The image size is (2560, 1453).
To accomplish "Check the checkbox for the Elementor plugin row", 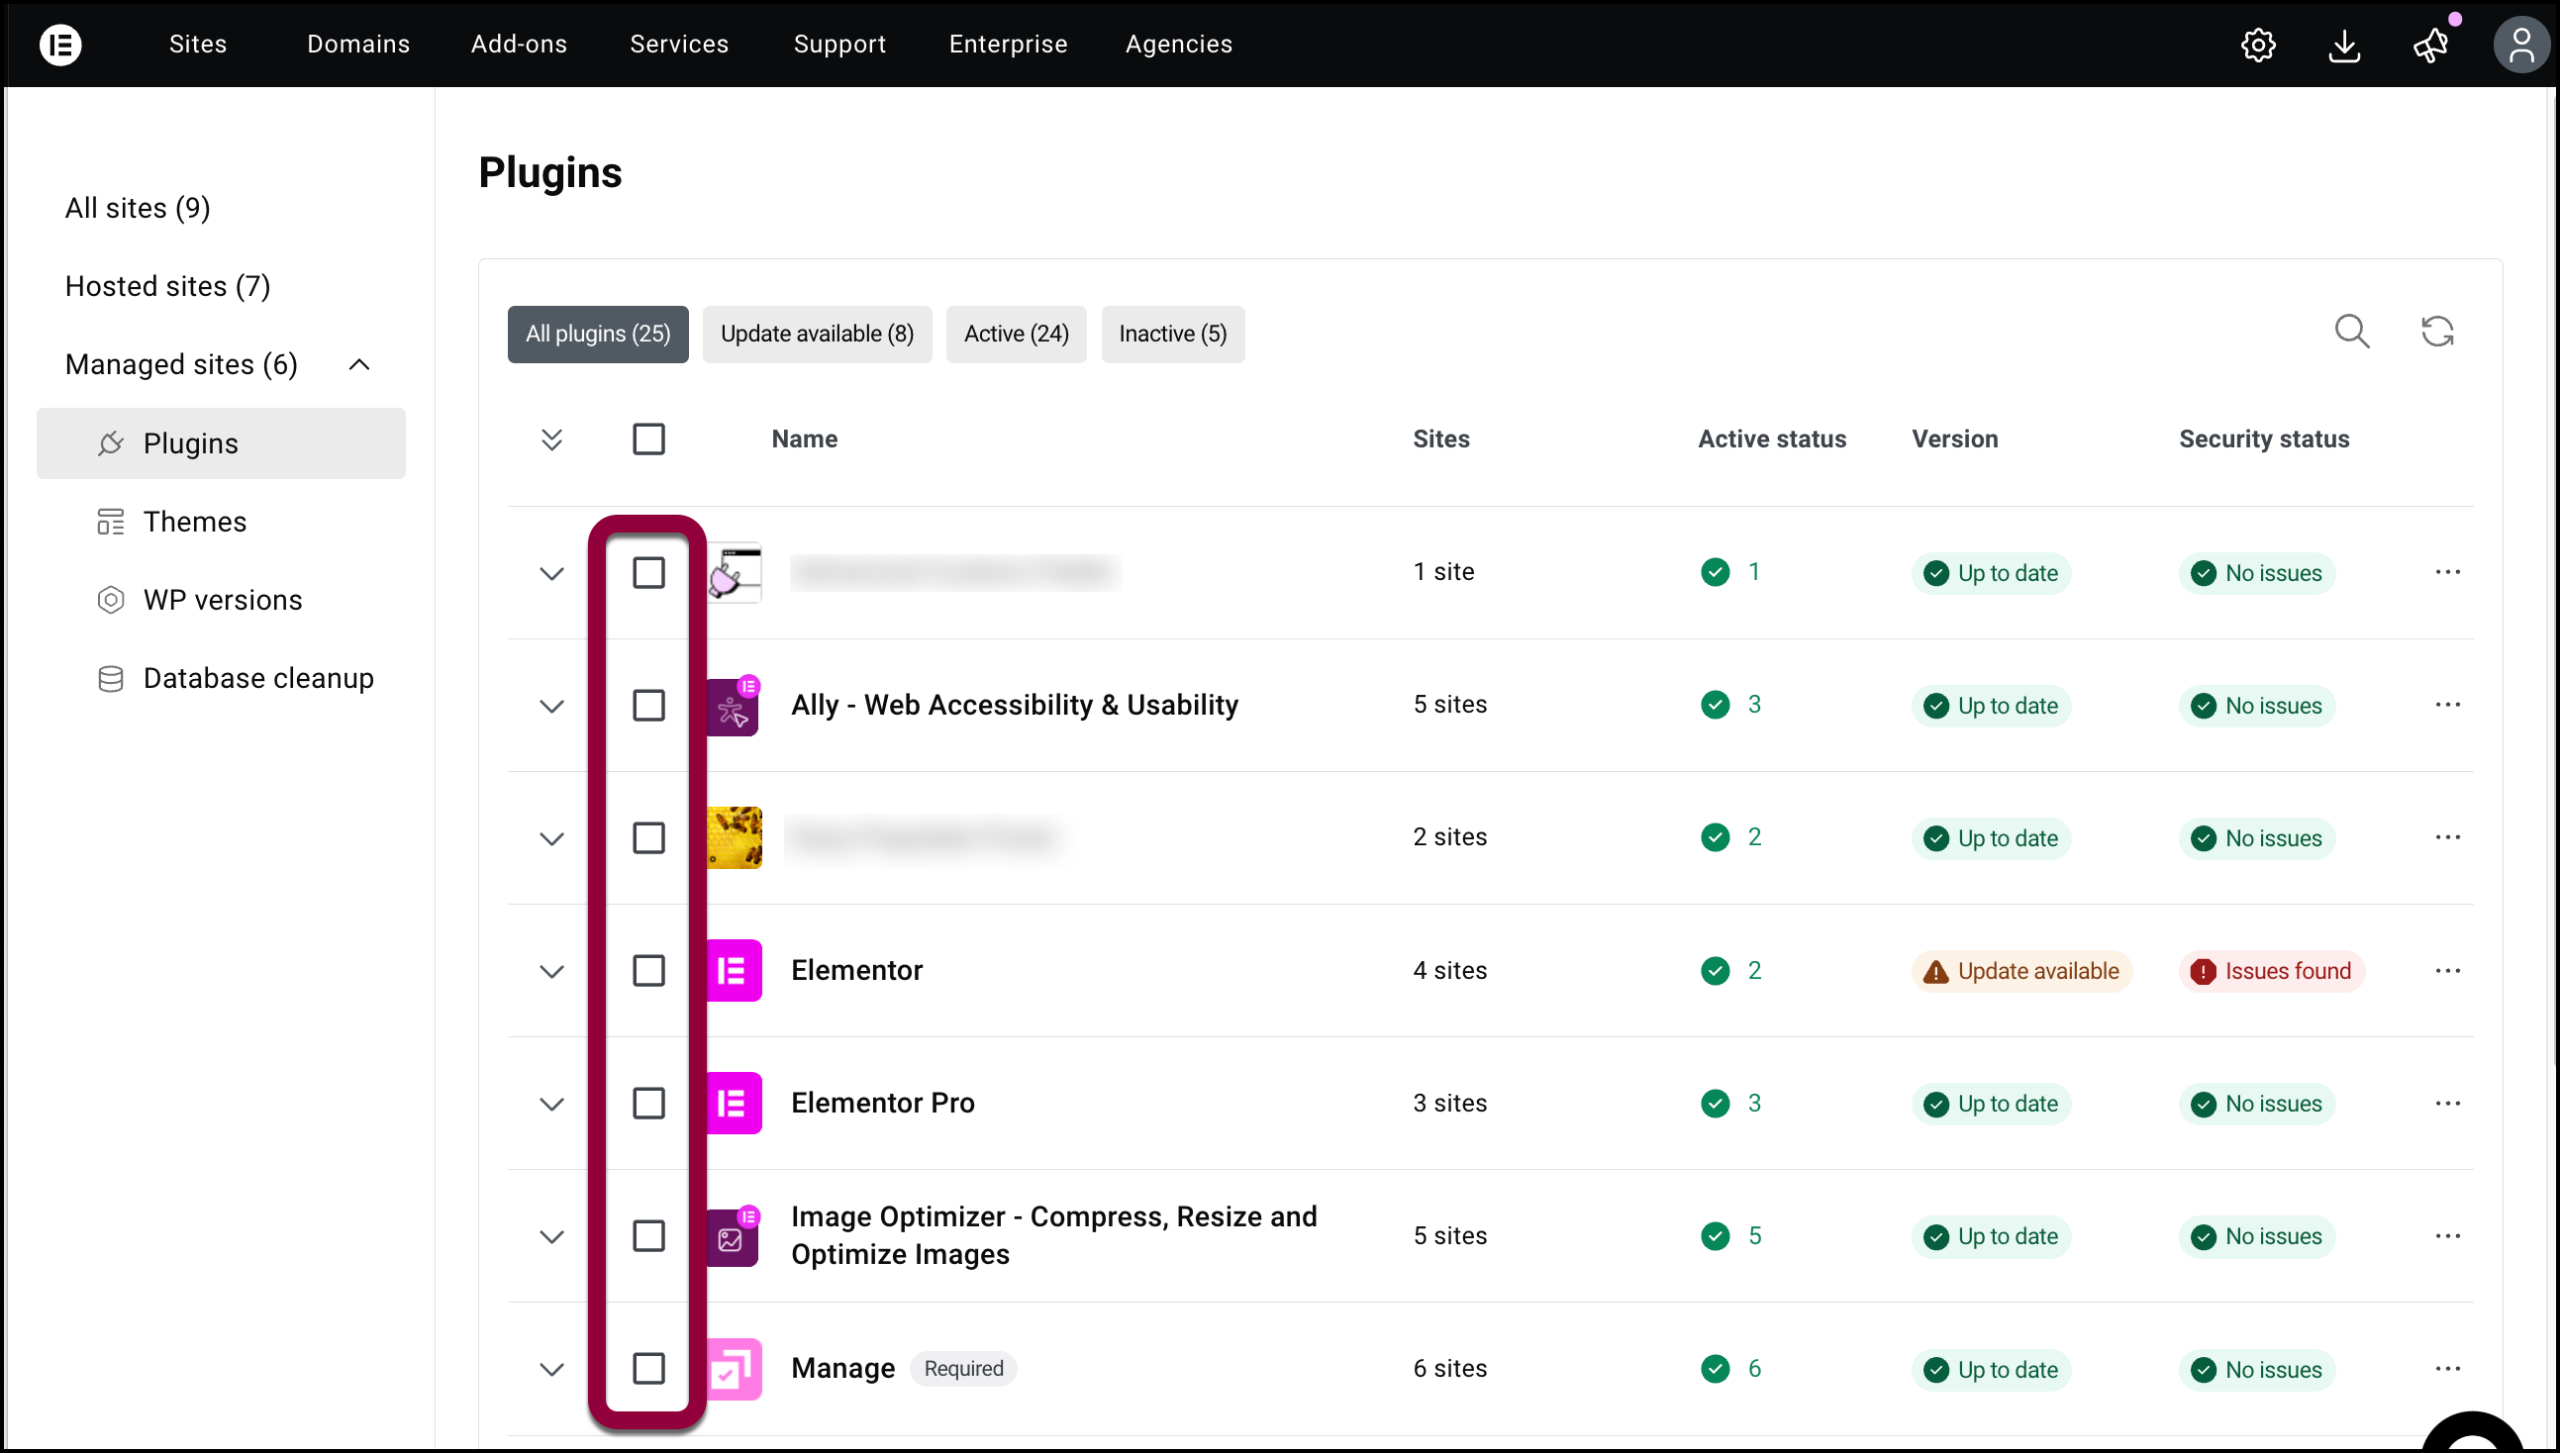I will (649, 970).
